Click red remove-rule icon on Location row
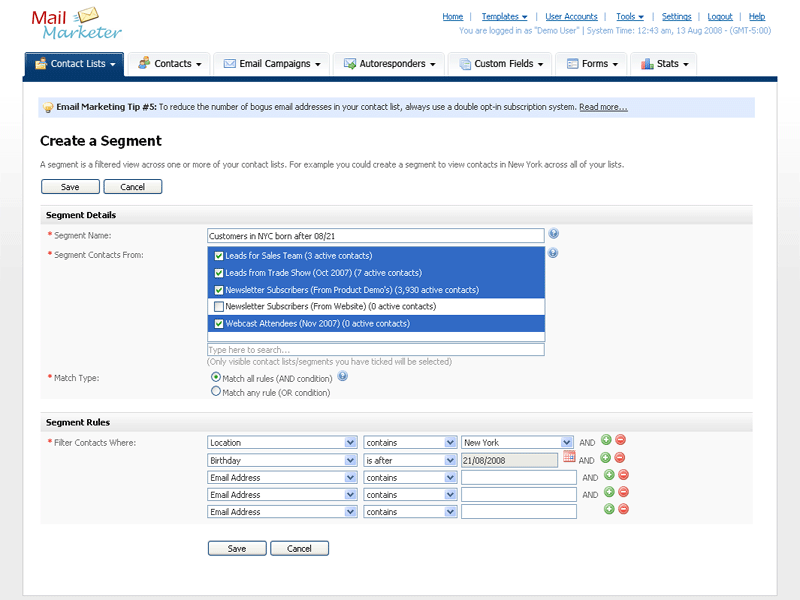Screen dimensions: 800x600 click(621, 440)
